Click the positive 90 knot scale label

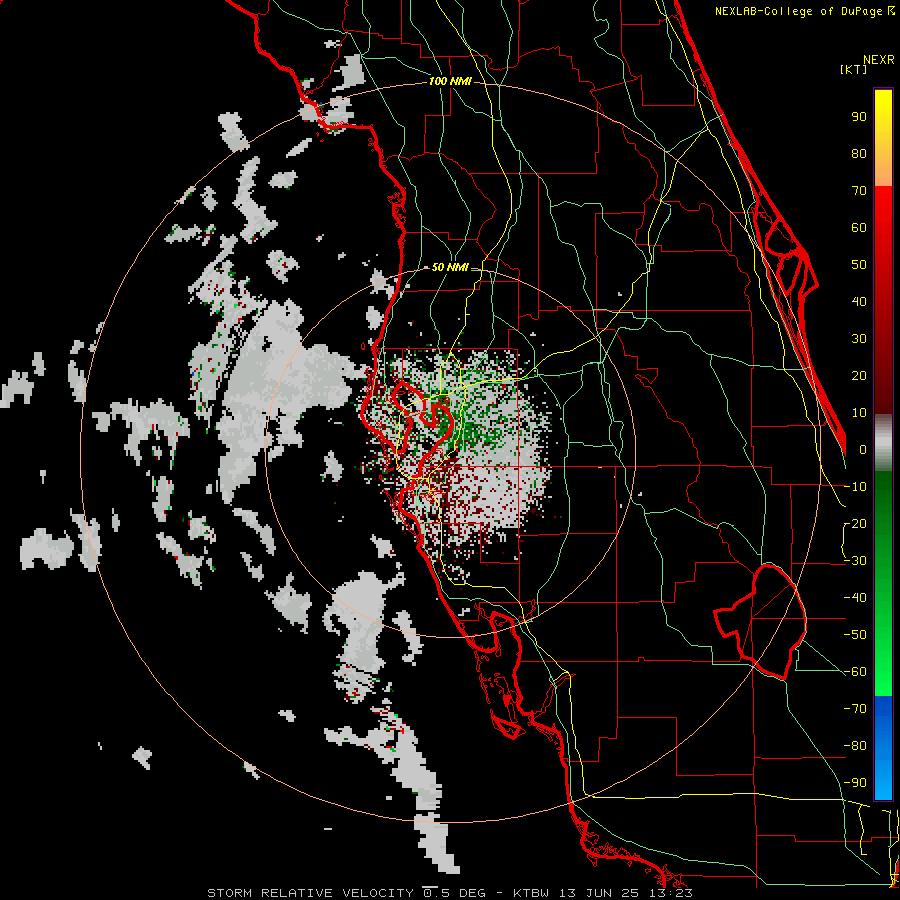tap(859, 117)
